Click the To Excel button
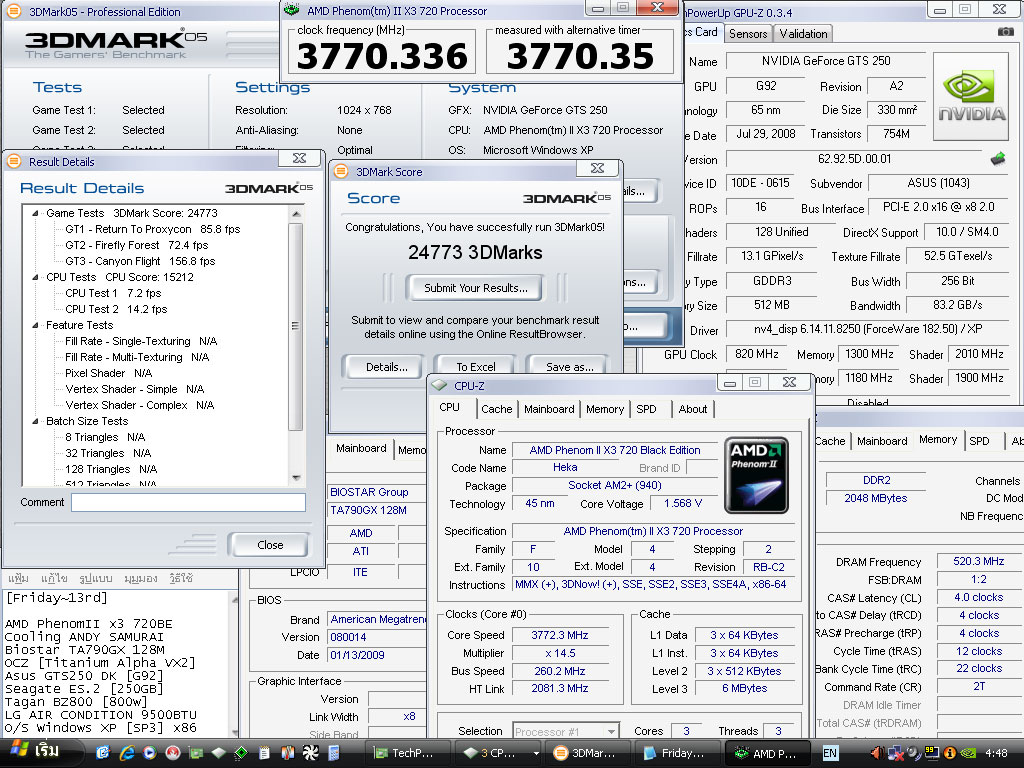 (x=476, y=367)
